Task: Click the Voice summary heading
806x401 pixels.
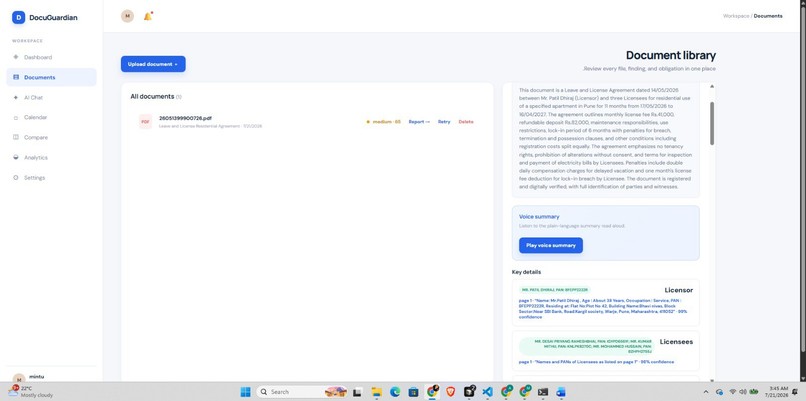Action: tap(539, 217)
